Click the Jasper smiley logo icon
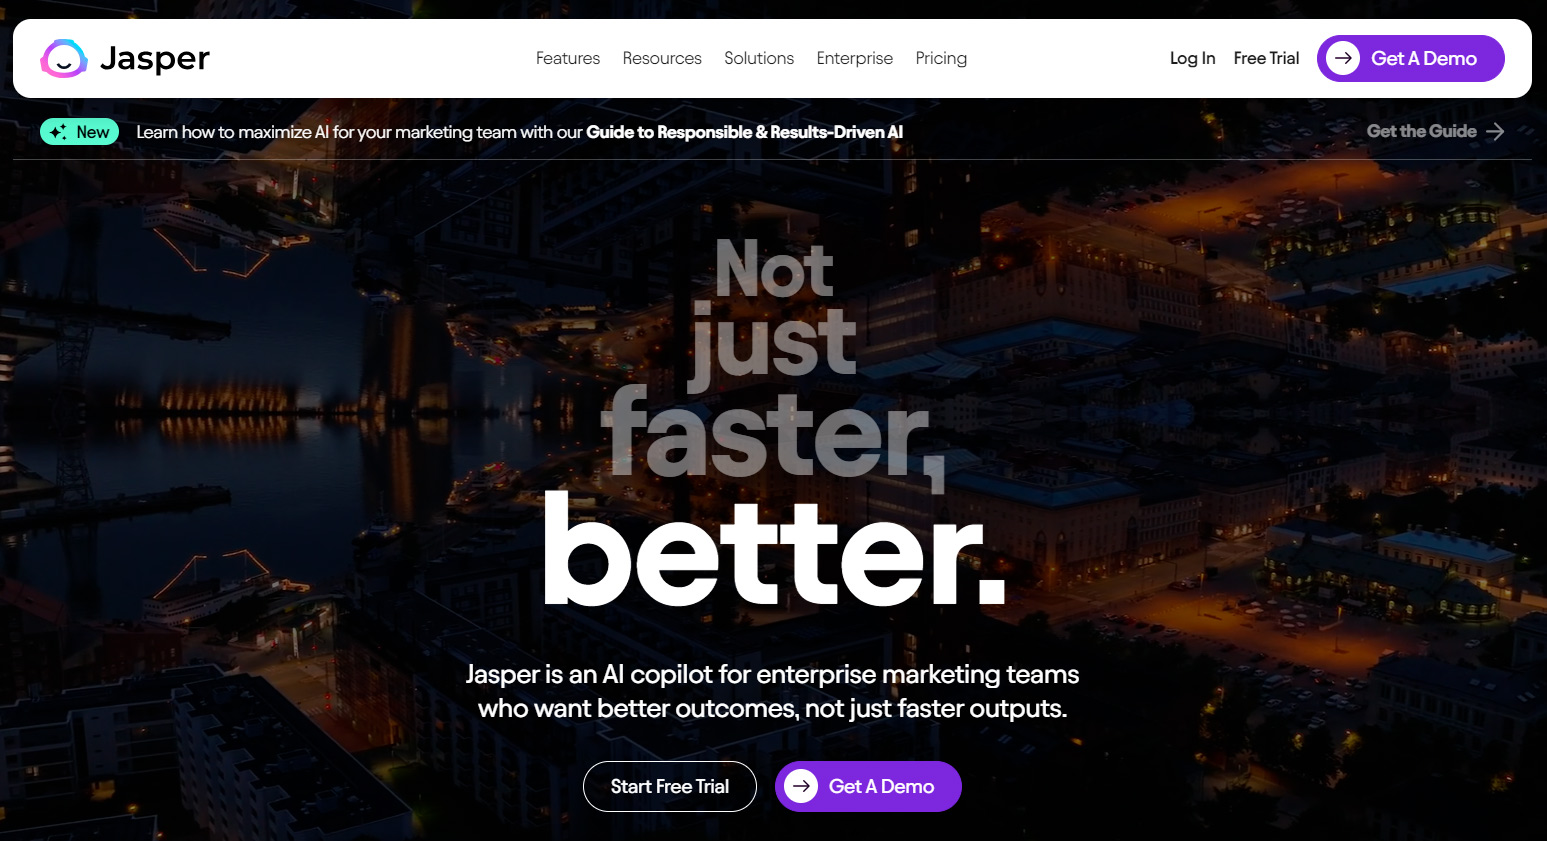 point(64,59)
